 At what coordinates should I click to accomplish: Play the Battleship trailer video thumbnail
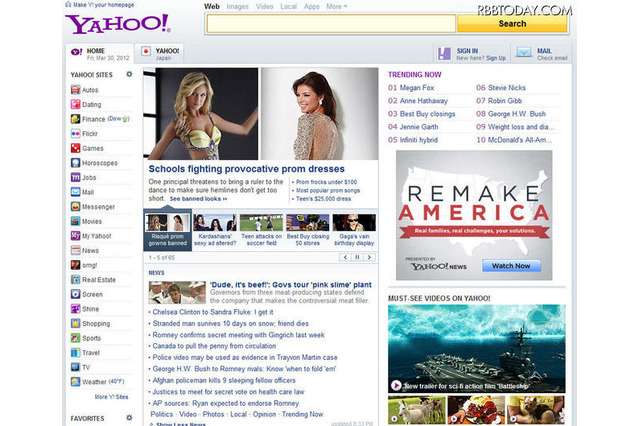(478, 346)
